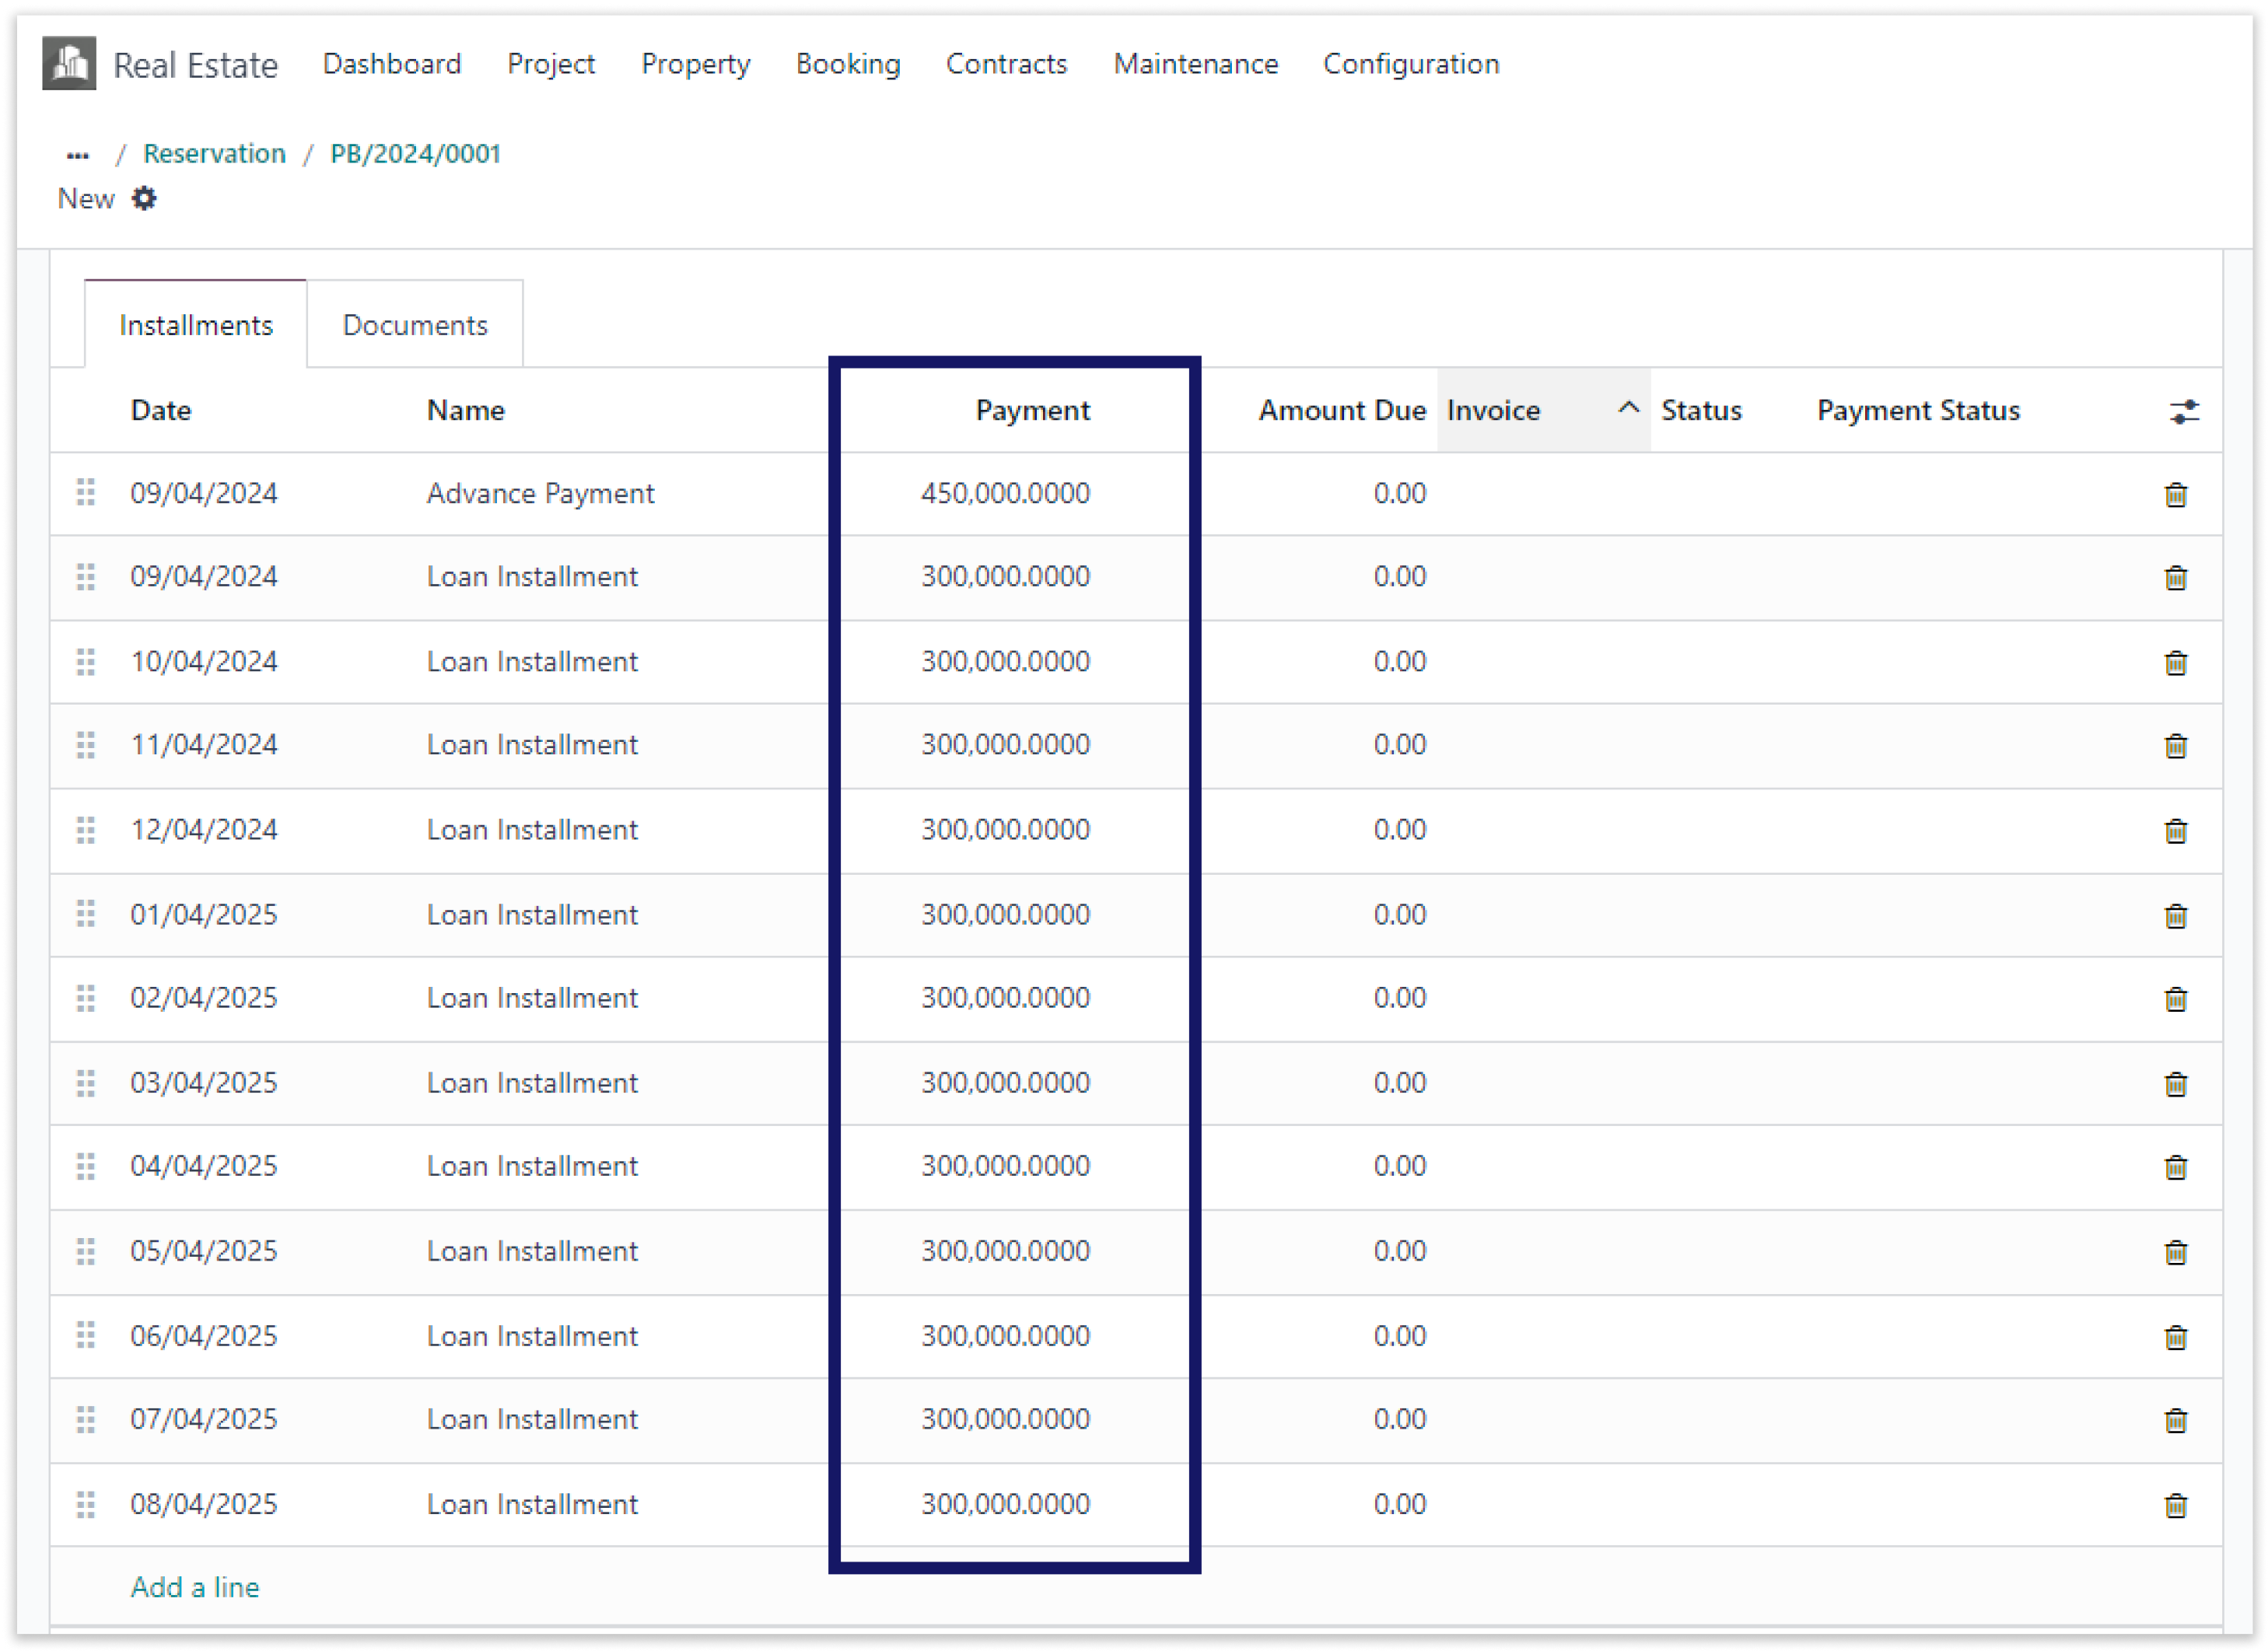Sort by the Payment Status column header
The height and width of the screenshot is (1651, 2268).
click(1917, 410)
